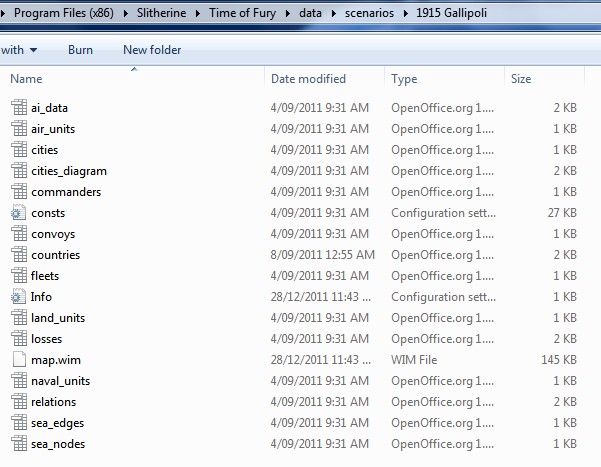Screen dimensions: 601x467
Task: Open the 'with' dropdown arrow in toolbar
Action: coord(33,50)
